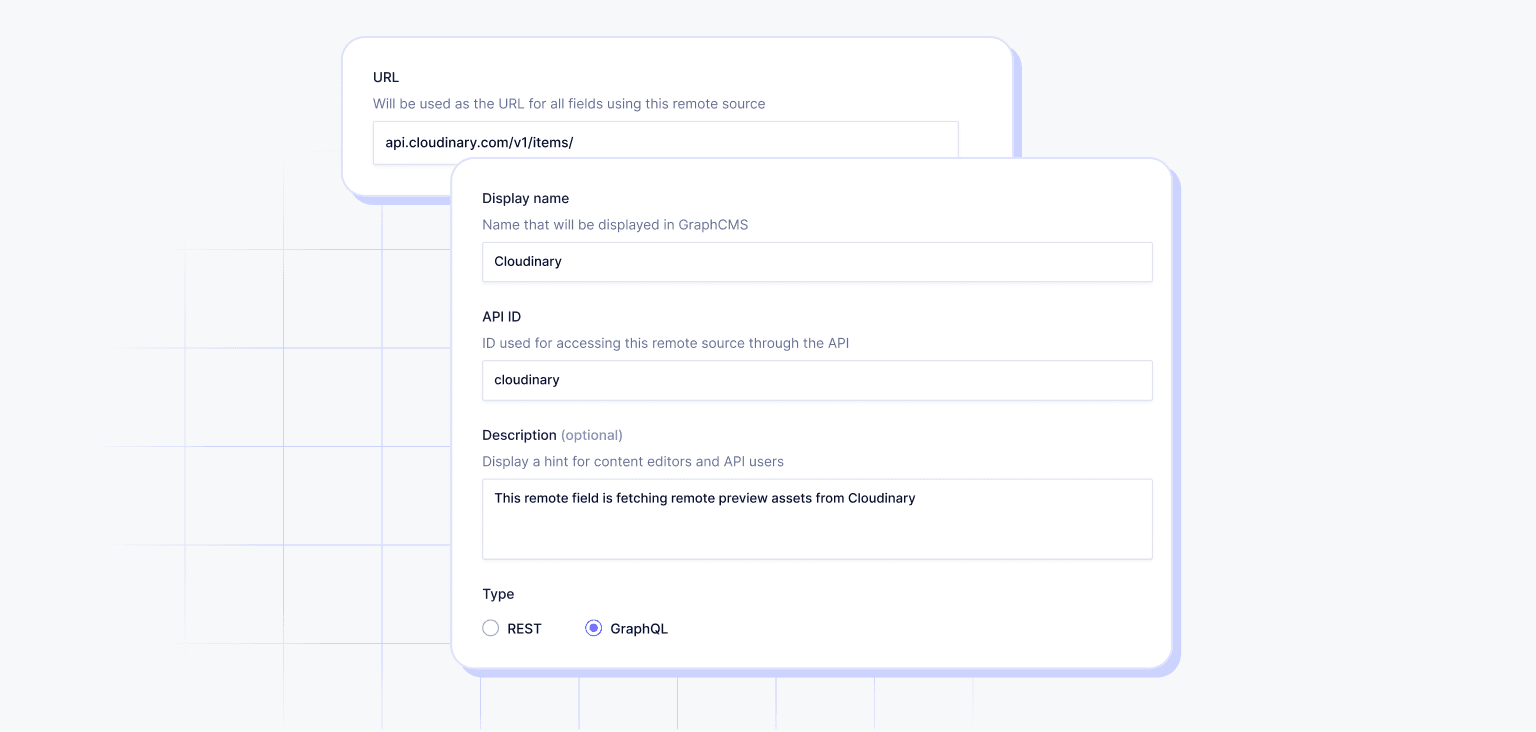Click the 'Type' section label

click(x=498, y=594)
